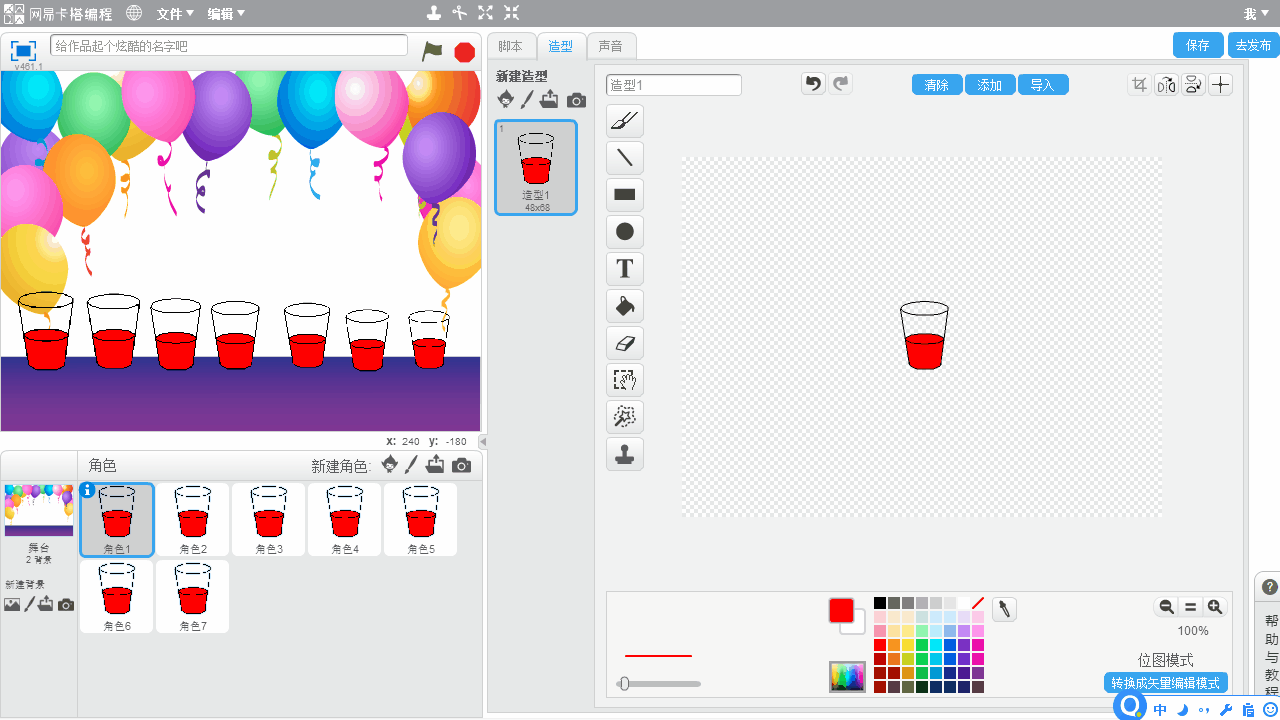Click the 清除 button
1280x720 pixels.
point(937,85)
